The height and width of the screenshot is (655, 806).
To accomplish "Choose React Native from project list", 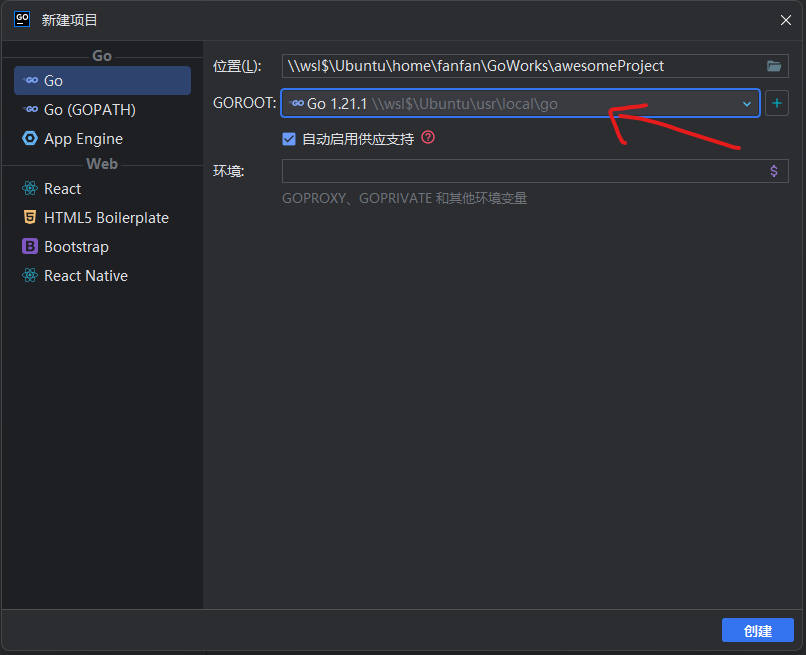I will point(85,275).
